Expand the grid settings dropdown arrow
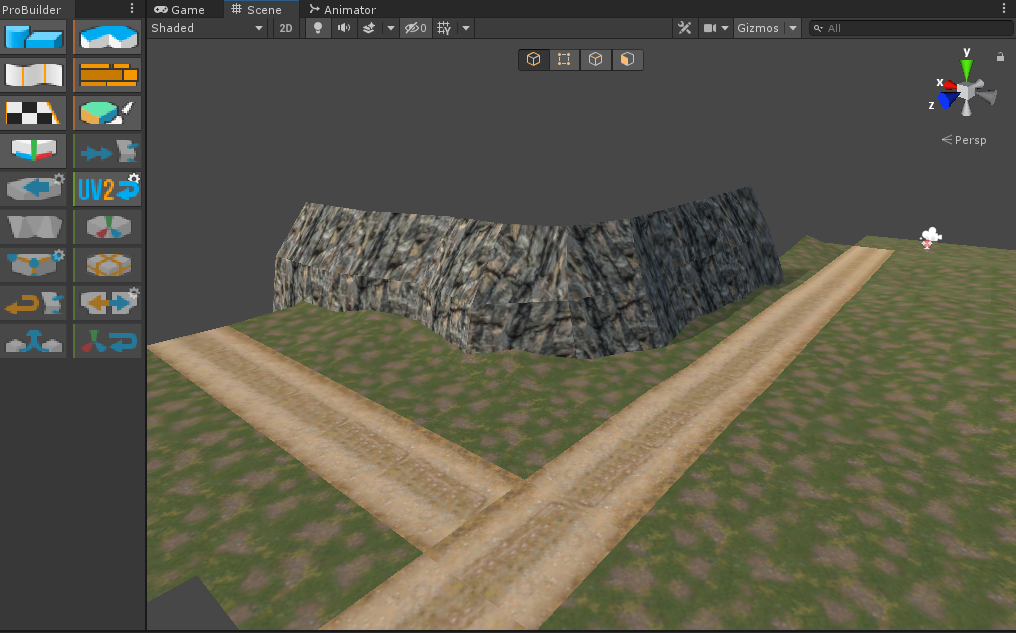Viewport: 1016px width, 633px height. point(465,28)
